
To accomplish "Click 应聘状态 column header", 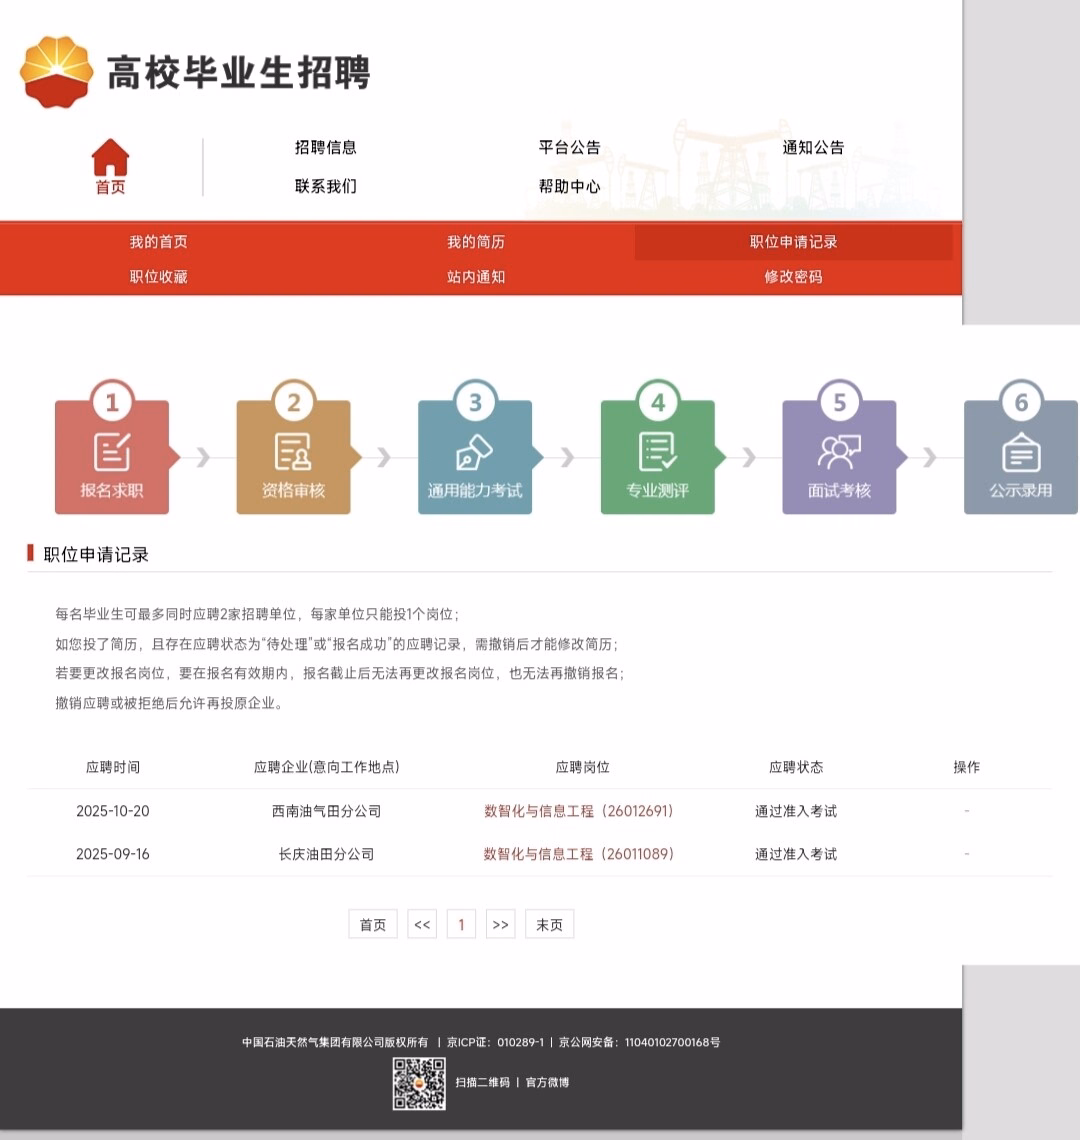I will click(x=796, y=767).
